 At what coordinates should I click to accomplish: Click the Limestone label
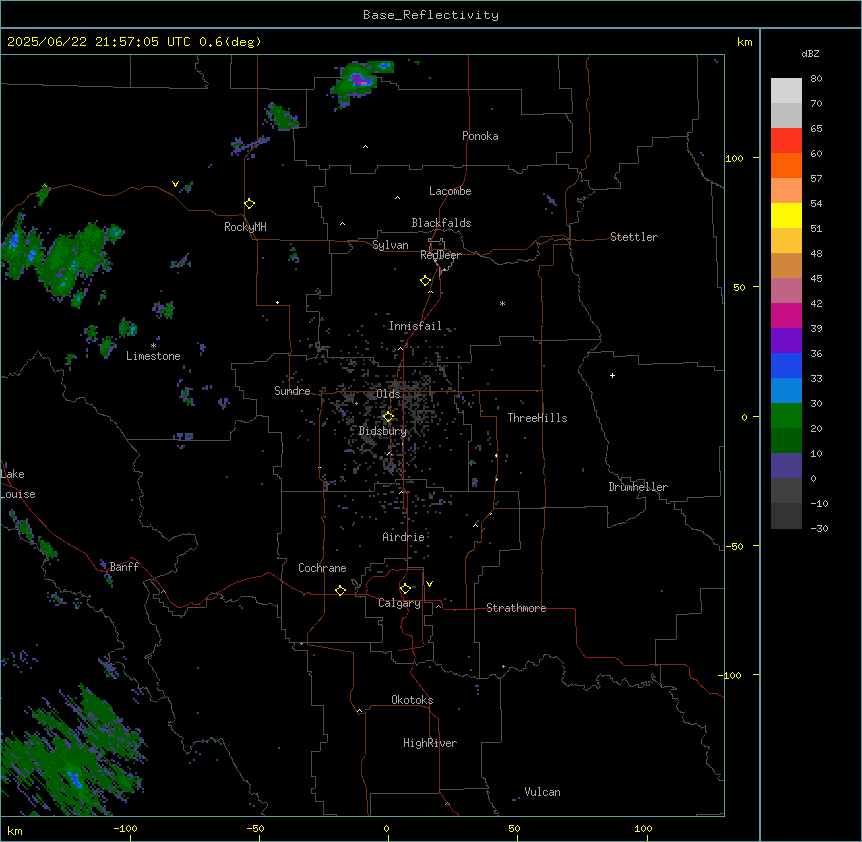(x=153, y=356)
